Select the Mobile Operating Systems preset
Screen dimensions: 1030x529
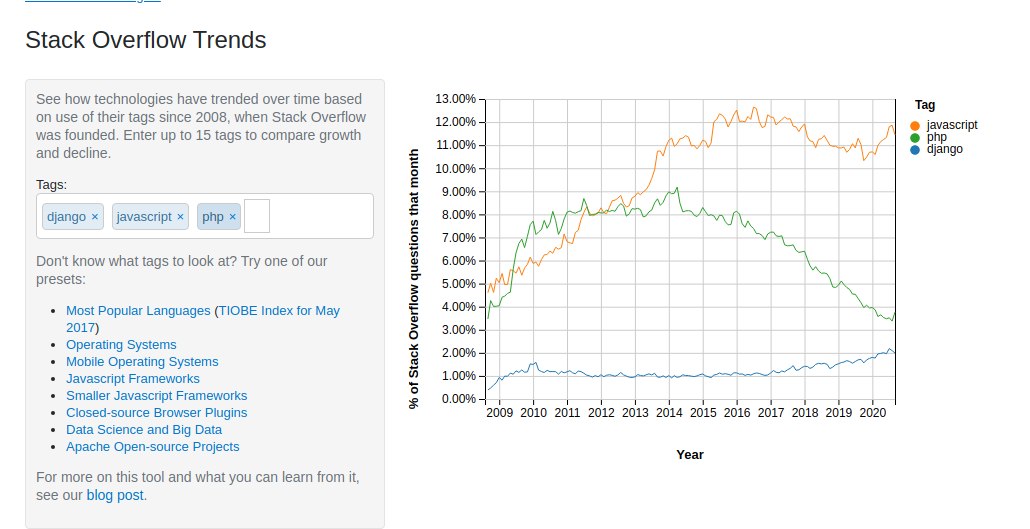click(142, 362)
